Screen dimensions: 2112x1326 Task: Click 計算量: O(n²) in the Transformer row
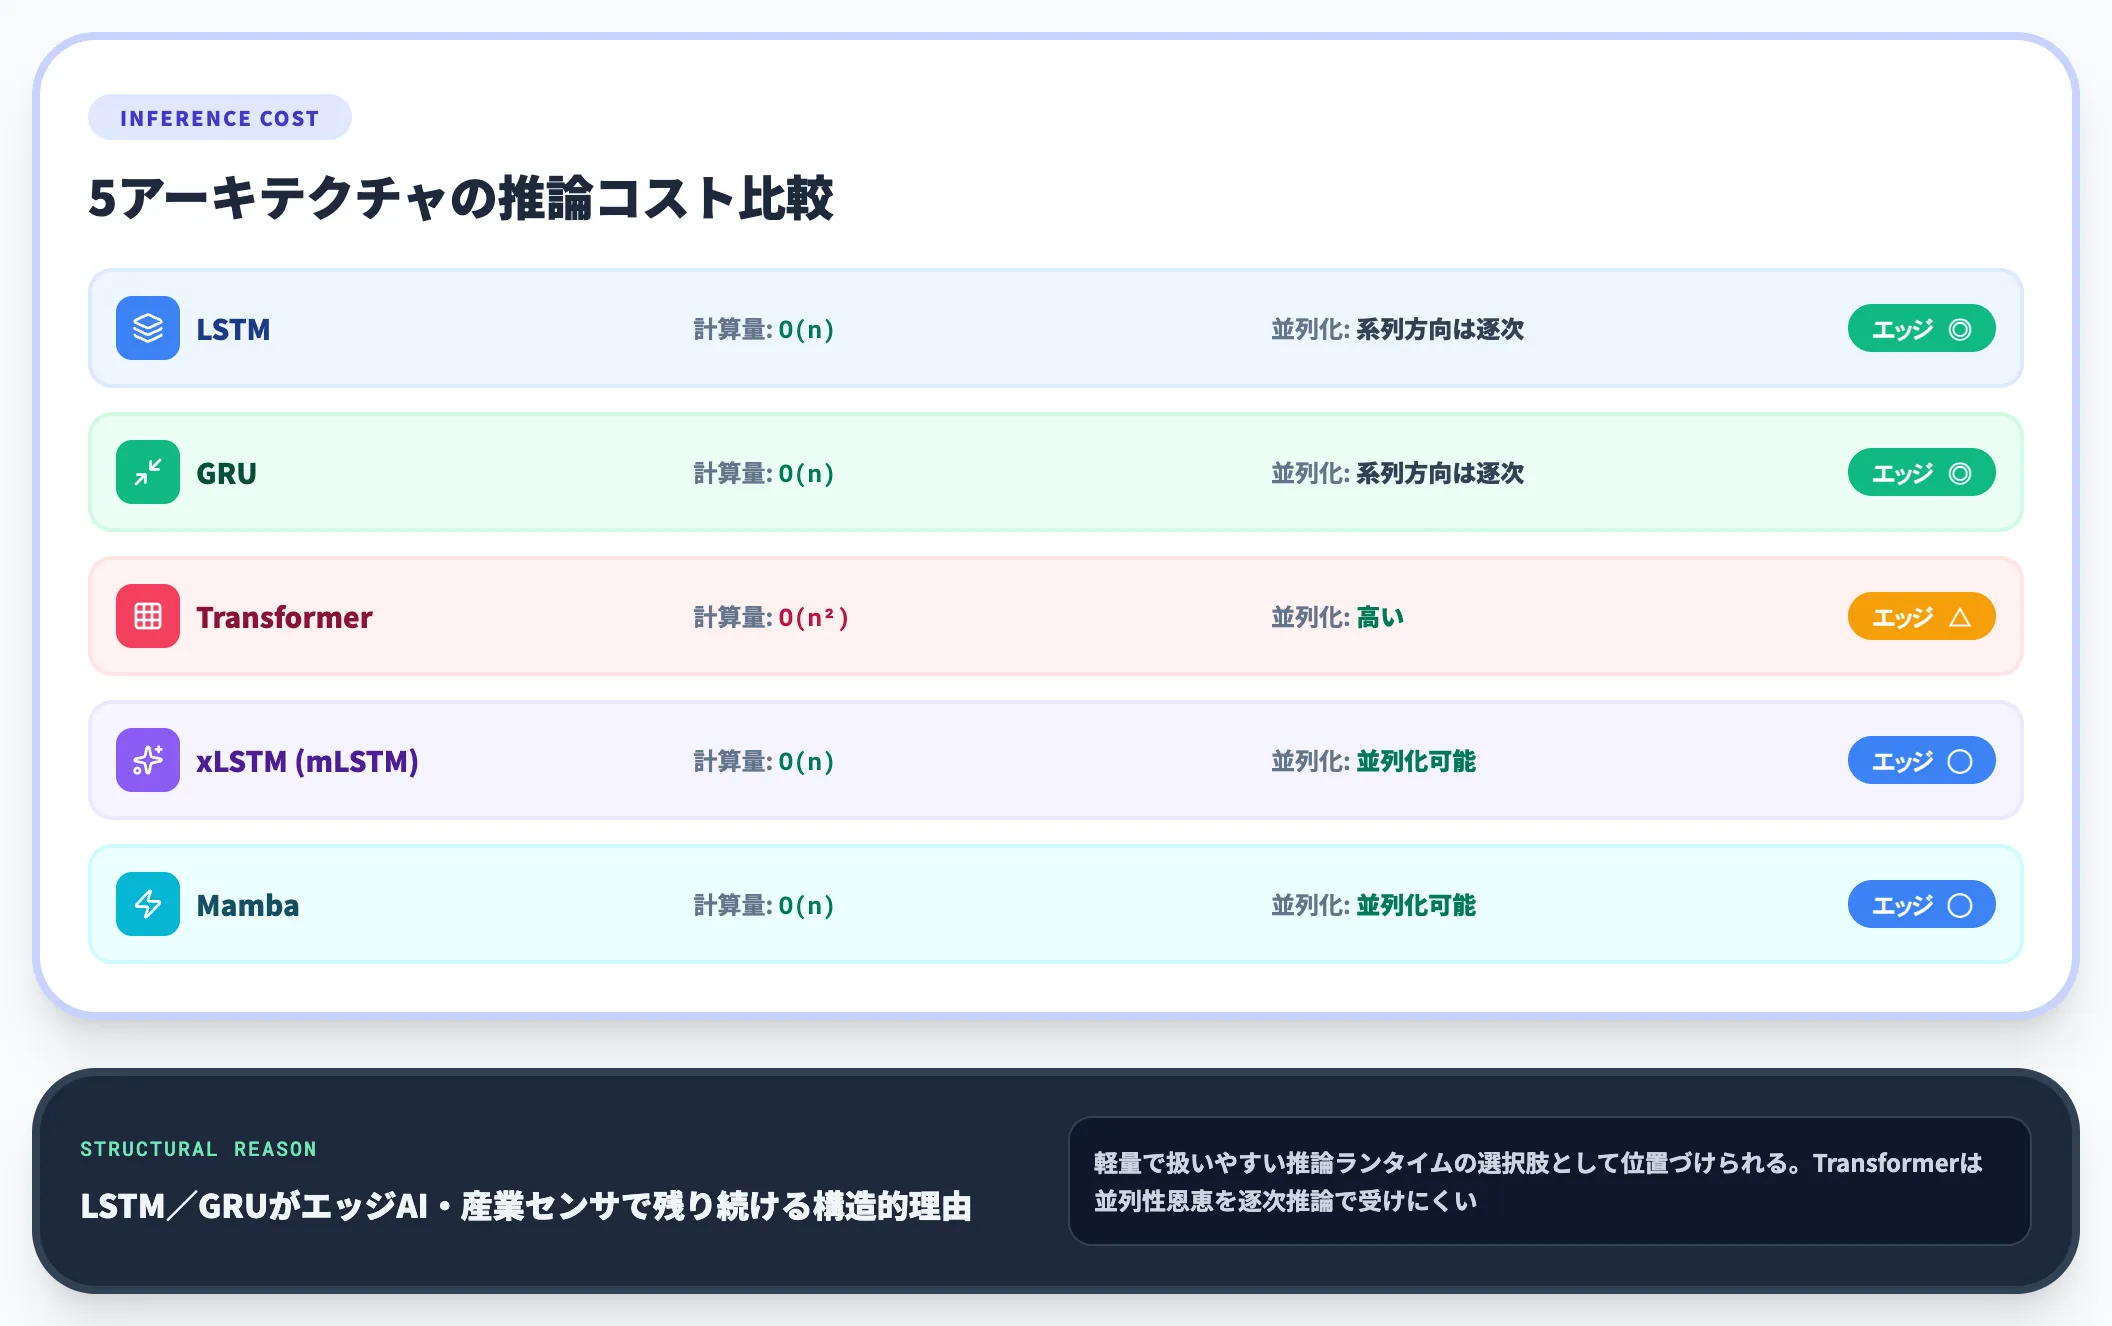point(771,617)
